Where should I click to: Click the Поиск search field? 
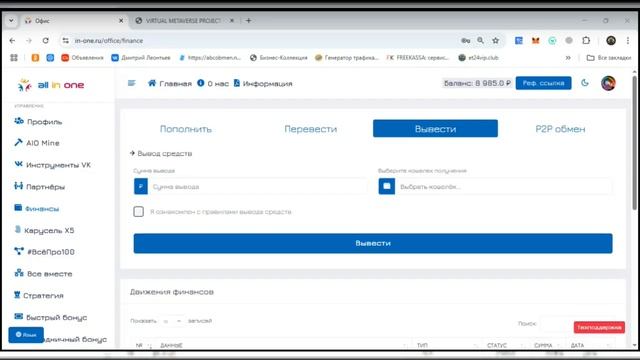click(x=556, y=323)
